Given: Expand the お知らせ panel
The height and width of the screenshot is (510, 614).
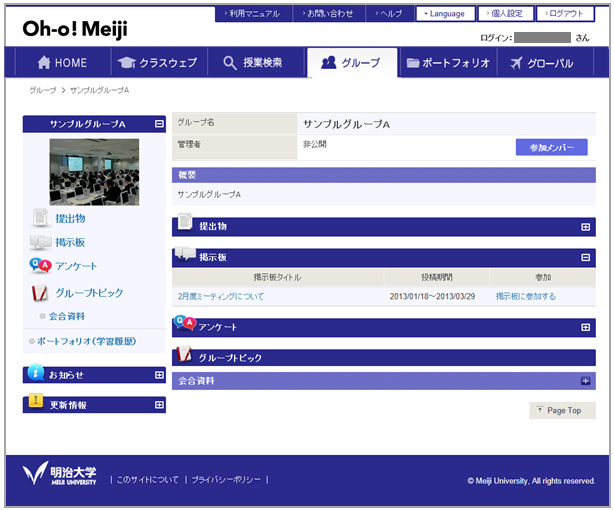Looking at the screenshot, I should [159, 375].
